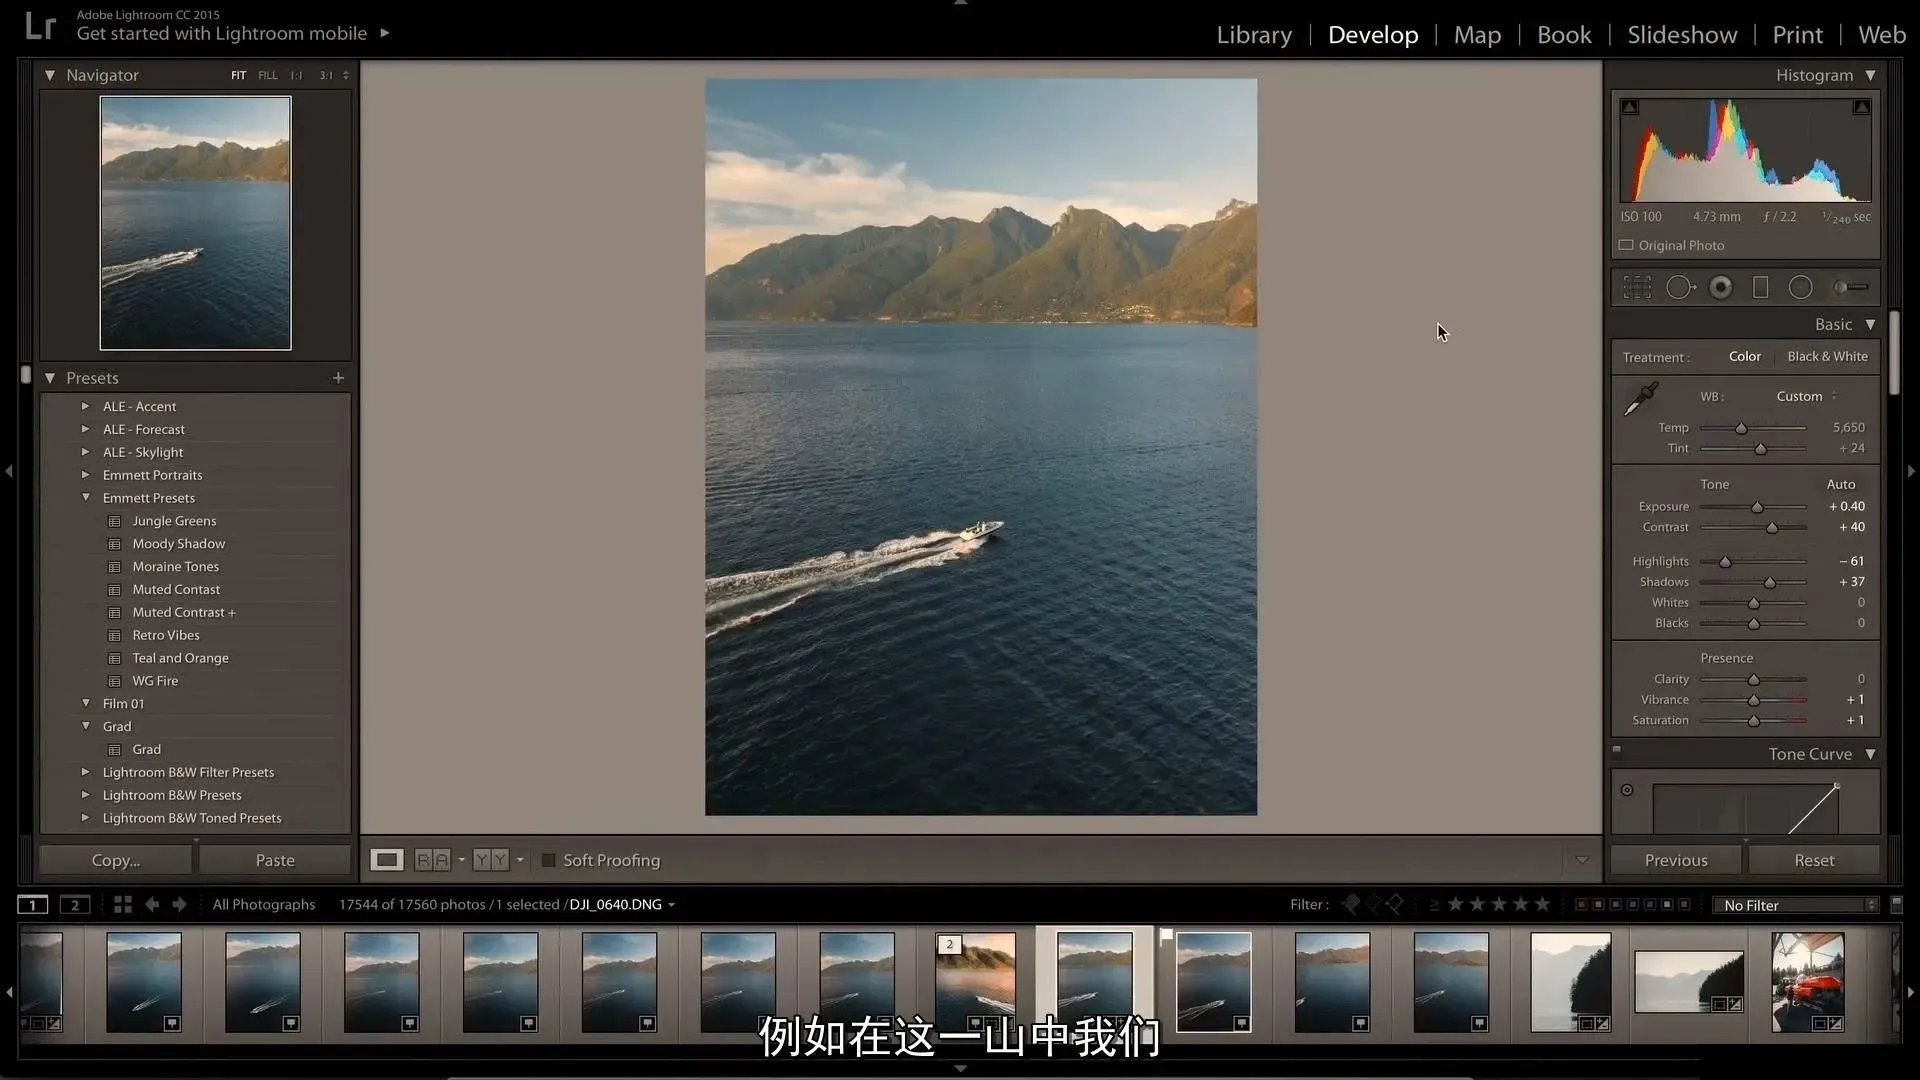Select the Crop Overlay tool
The height and width of the screenshot is (1080, 1920).
tap(1637, 288)
